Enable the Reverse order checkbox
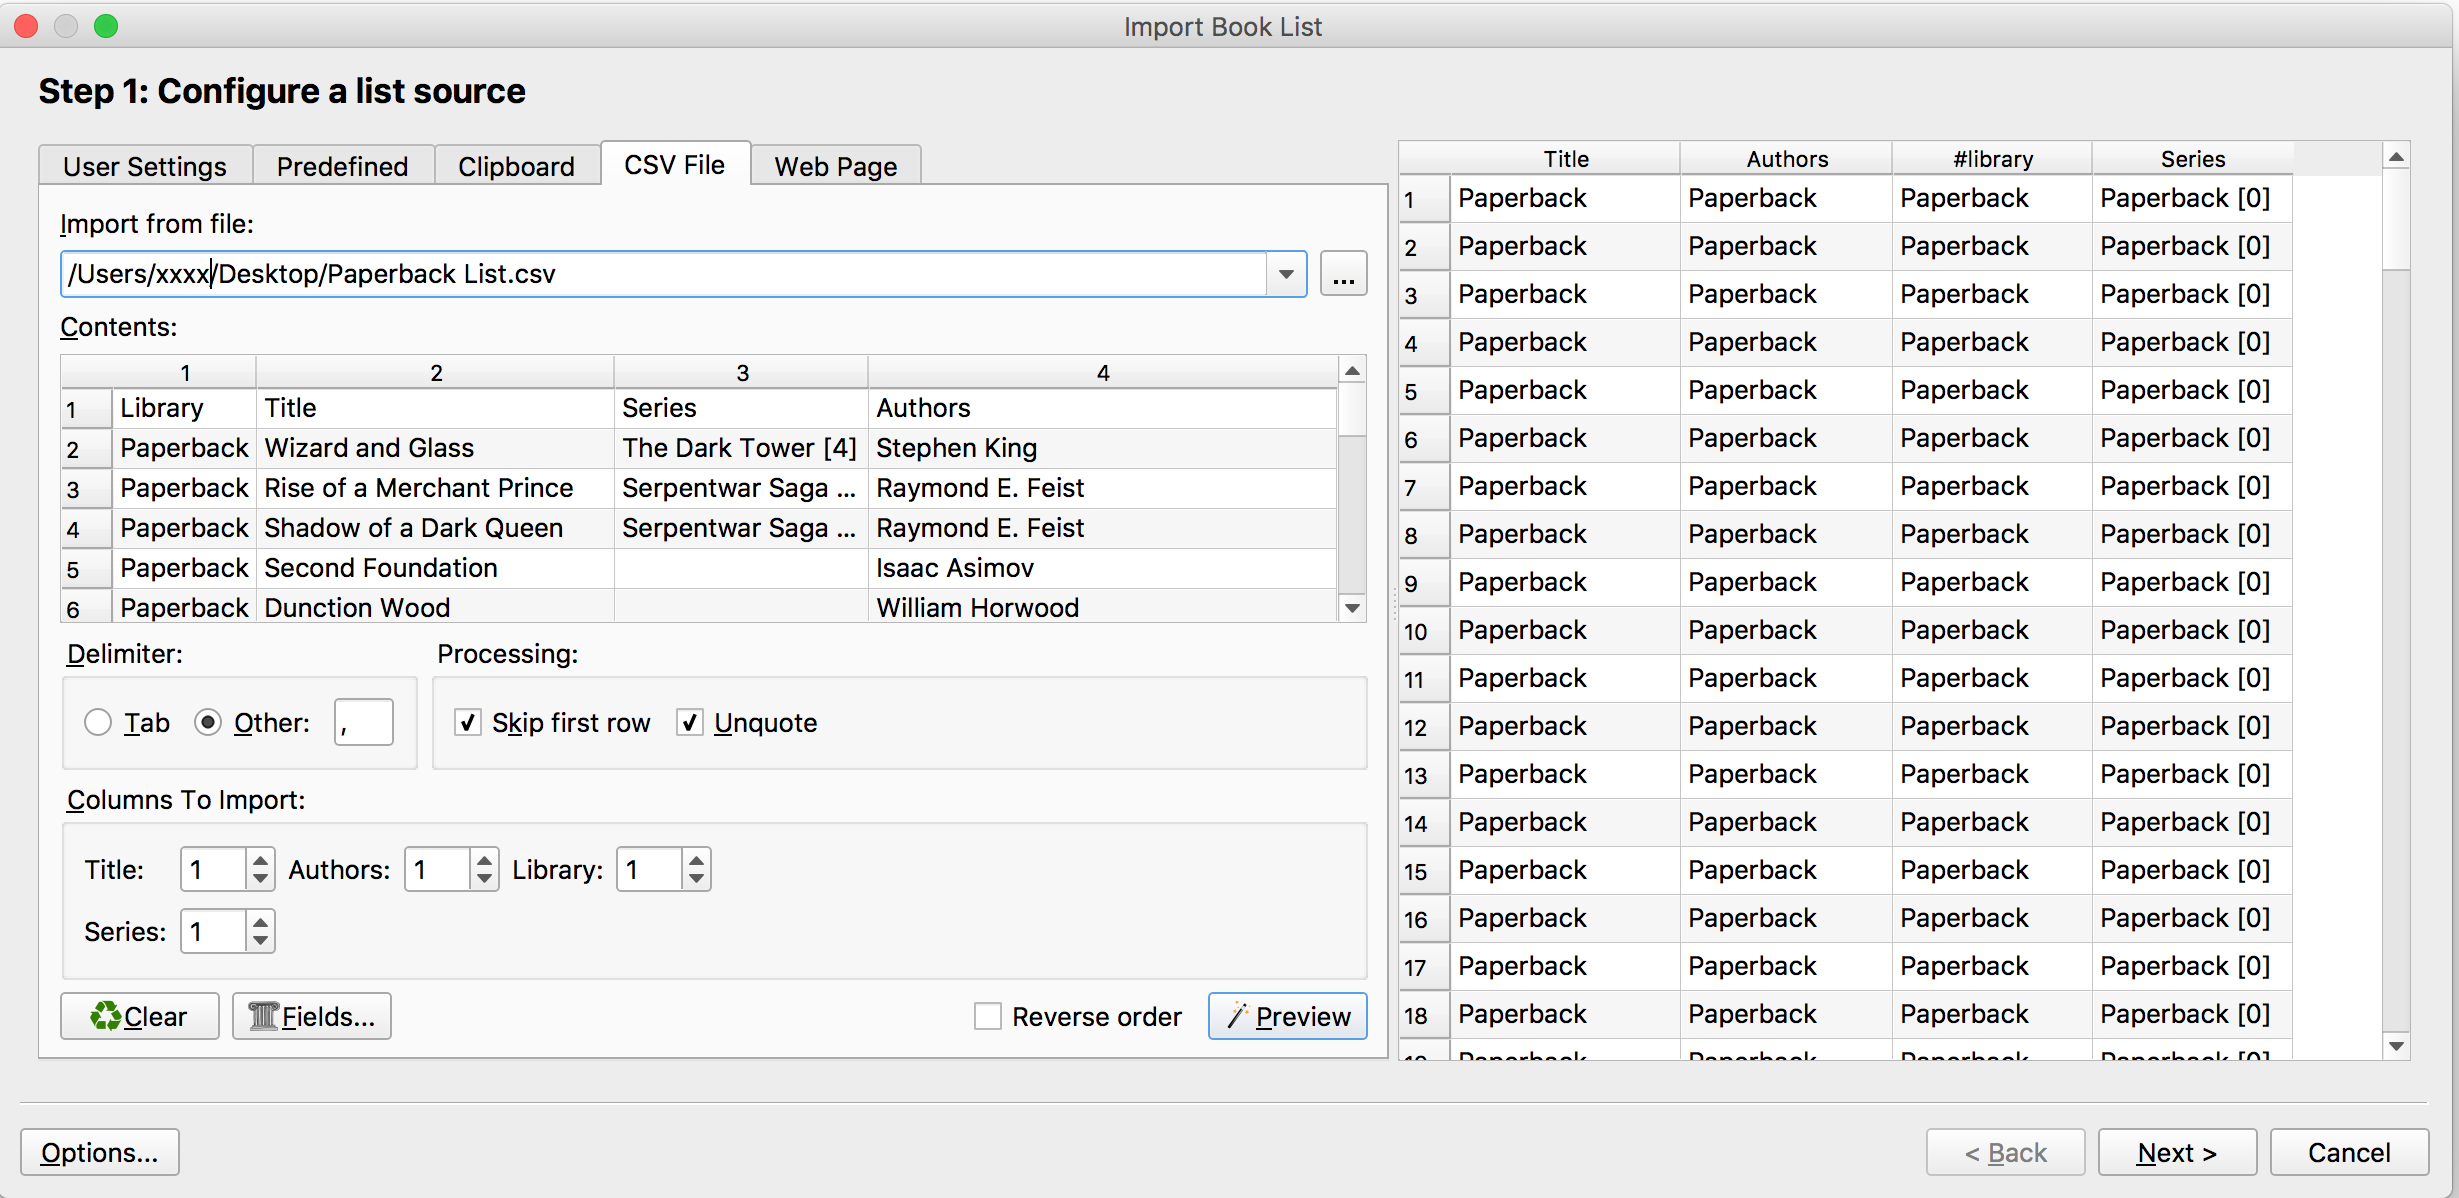The height and width of the screenshot is (1198, 2459). [x=988, y=1016]
